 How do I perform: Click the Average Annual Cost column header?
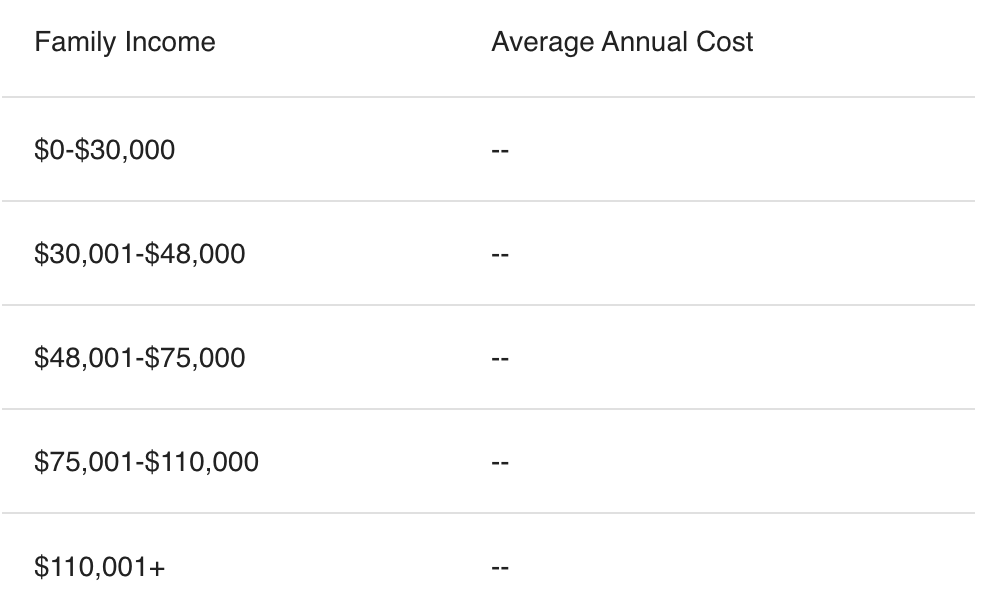[x=622, y=42]
